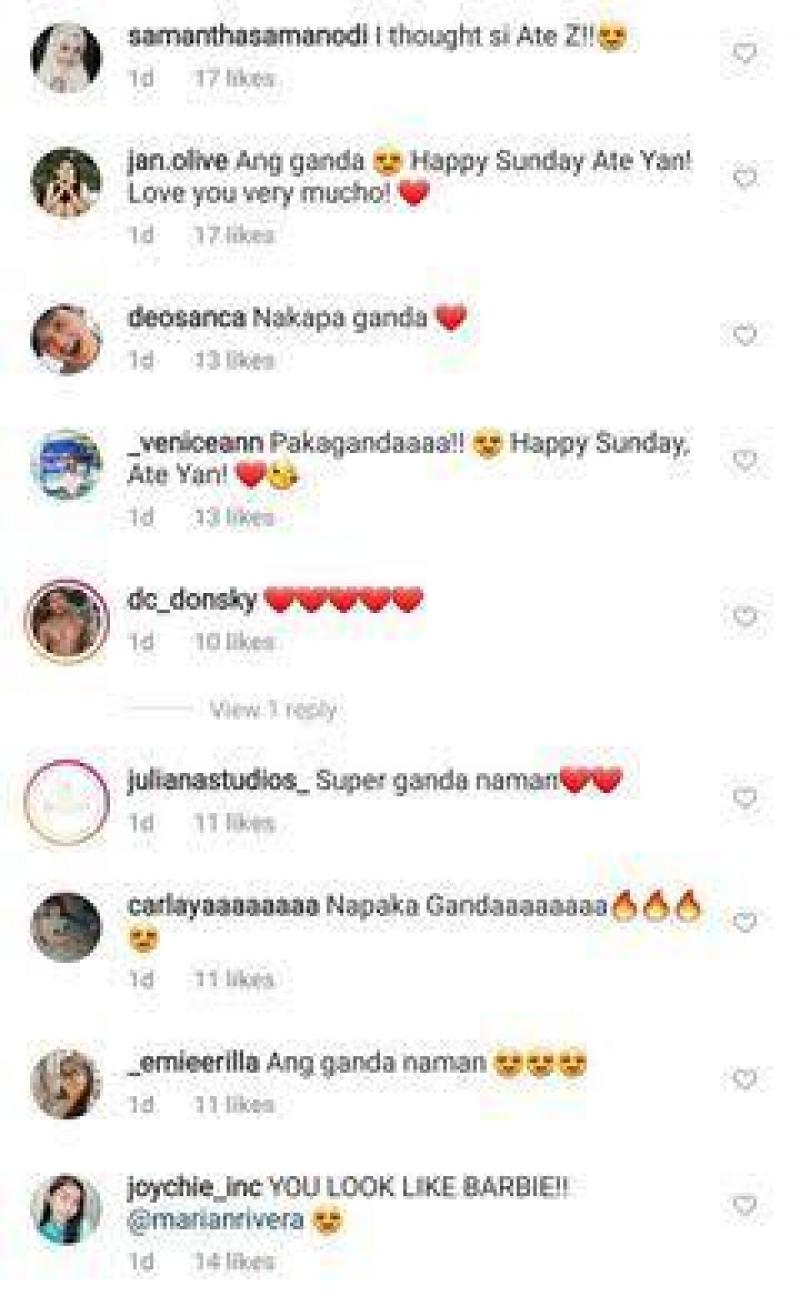Screen dimensions: 800x1296
Task: Expand View 1 reply under dc_donsky
Action: [x=272, y=710]
